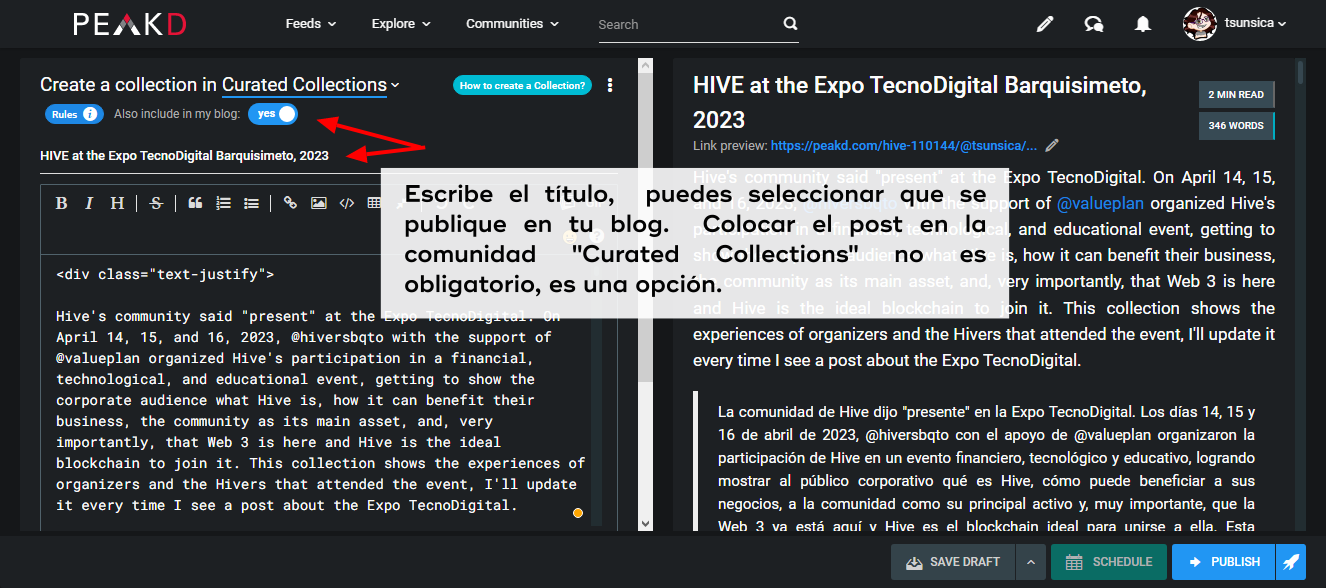The width and height of the screenshot is (1326, 588).
Task: Click the Search input field
Action: pos(688,24)
